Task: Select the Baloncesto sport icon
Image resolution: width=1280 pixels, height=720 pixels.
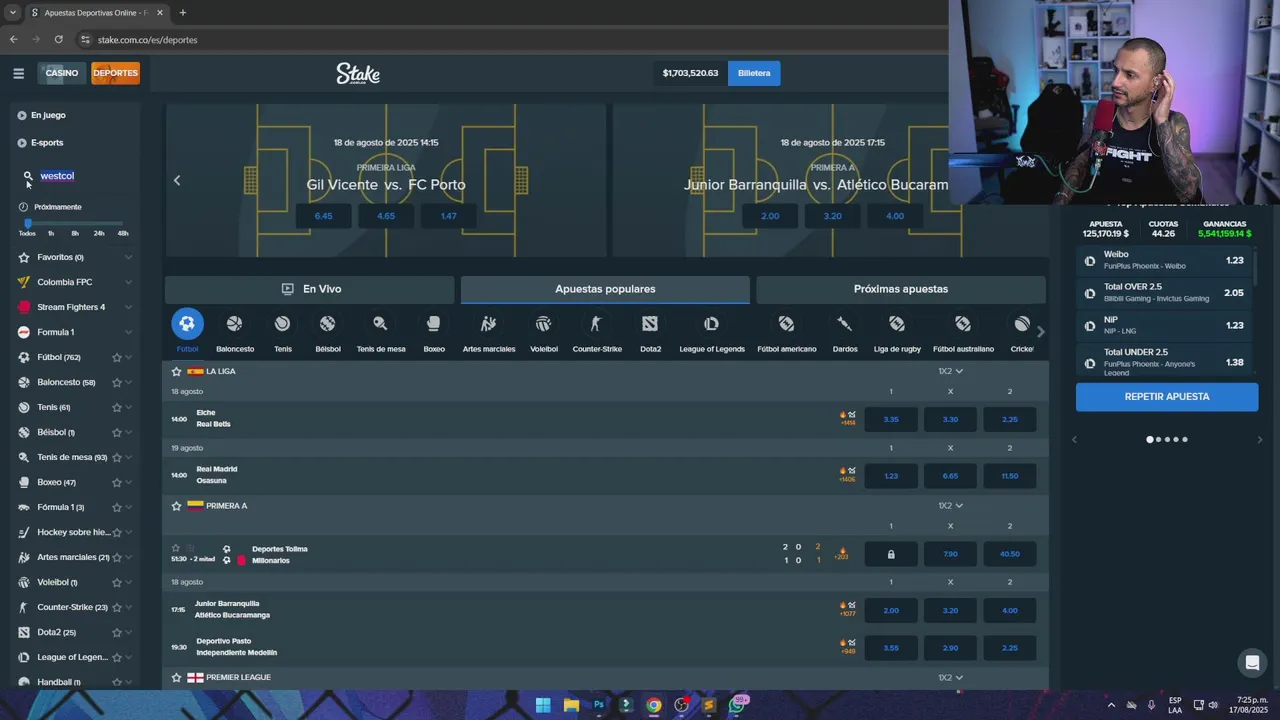Action: pos(234,324)
